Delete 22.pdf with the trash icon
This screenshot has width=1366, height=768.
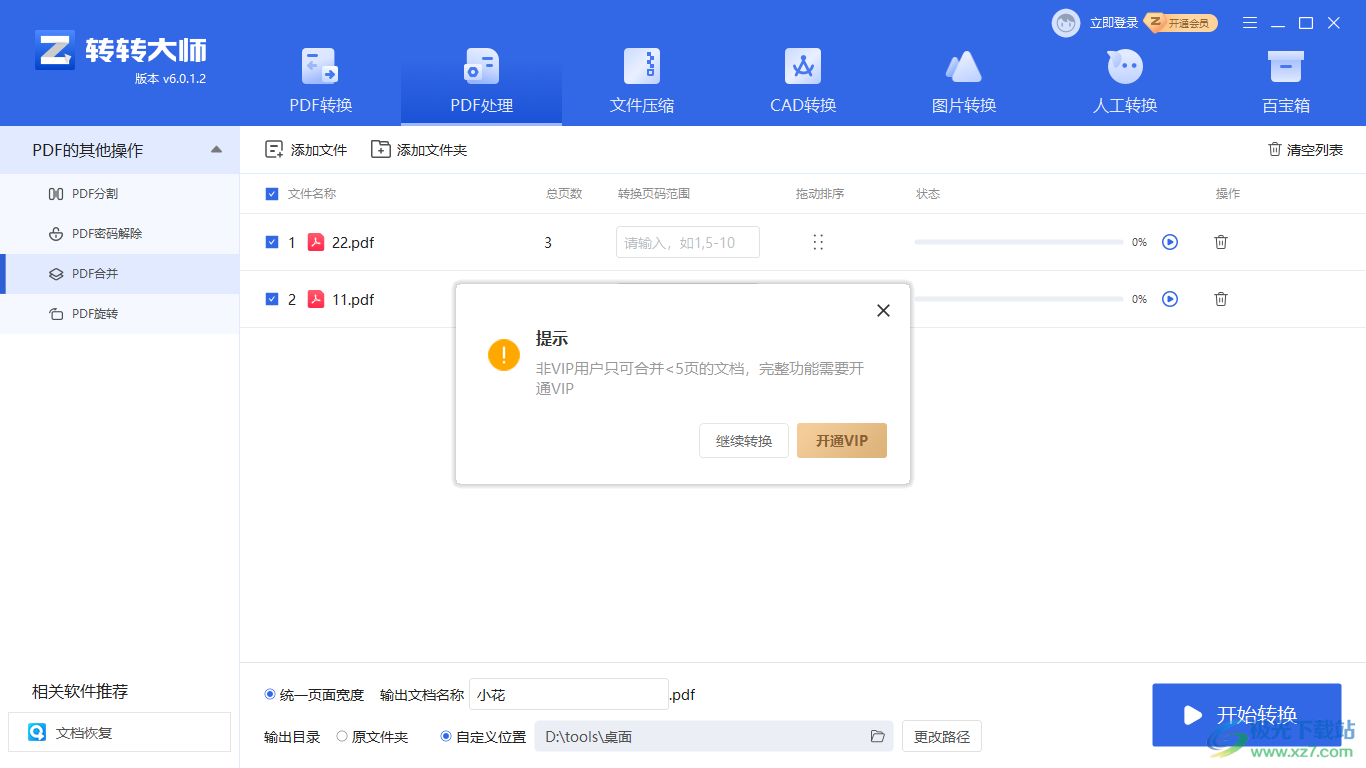[1221, 242]
